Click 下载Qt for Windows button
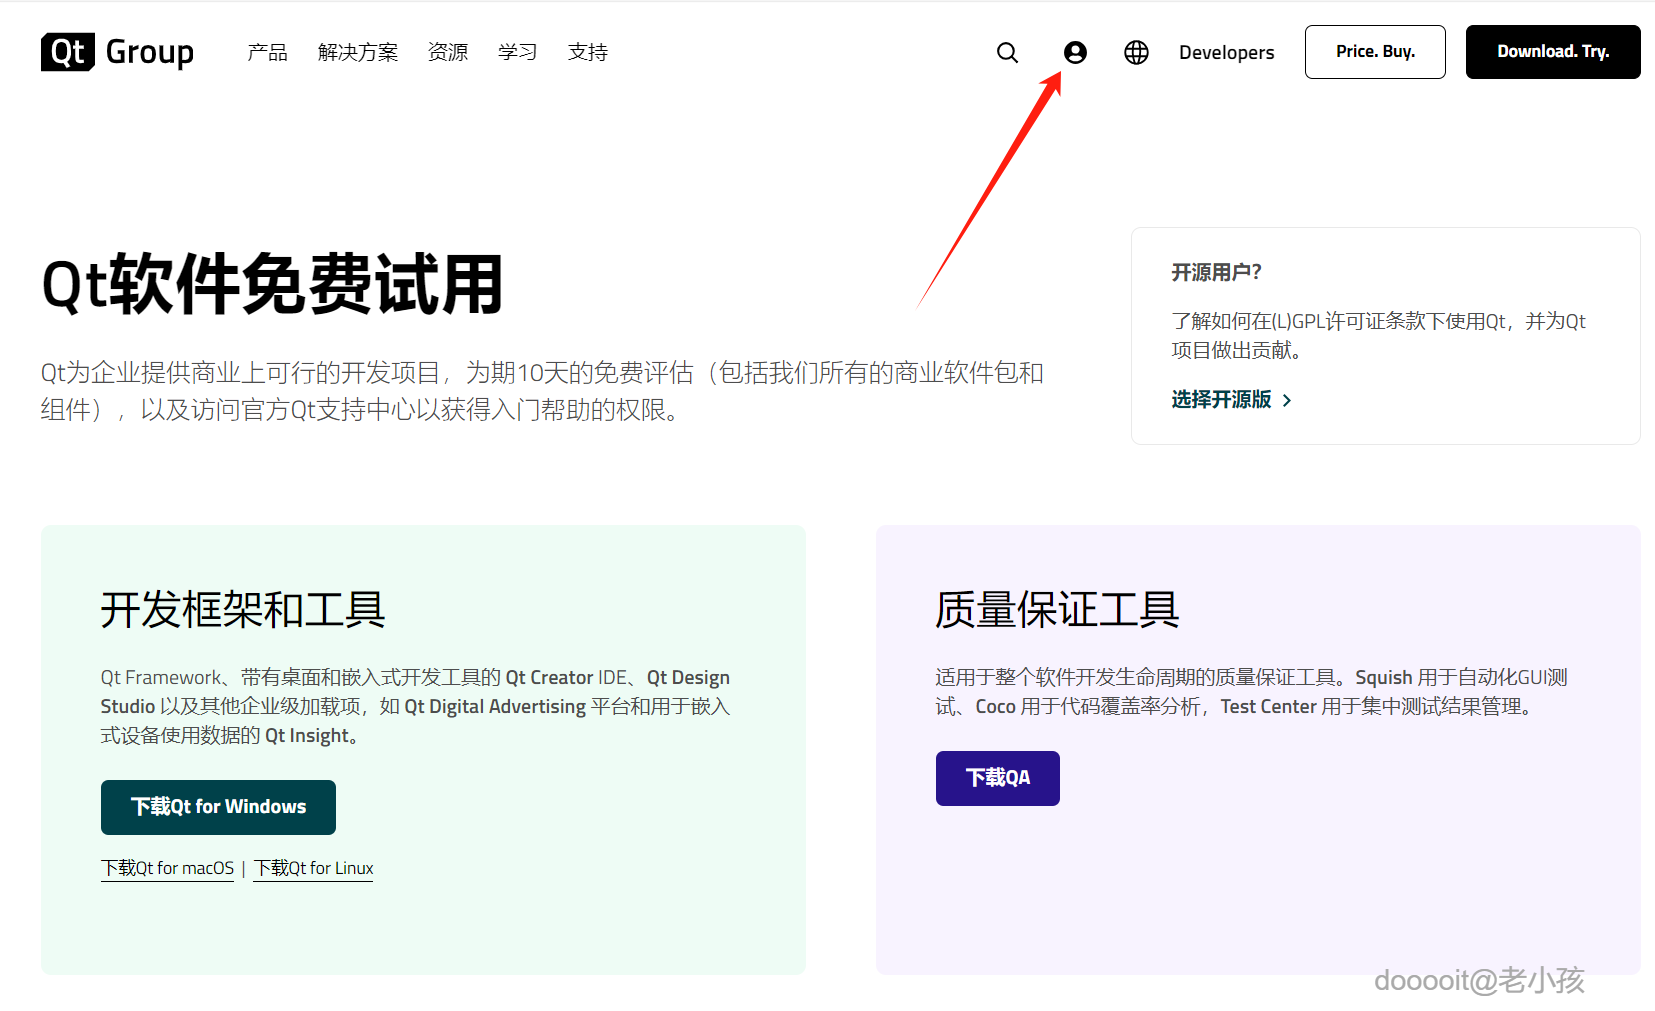 pos(217,806)
